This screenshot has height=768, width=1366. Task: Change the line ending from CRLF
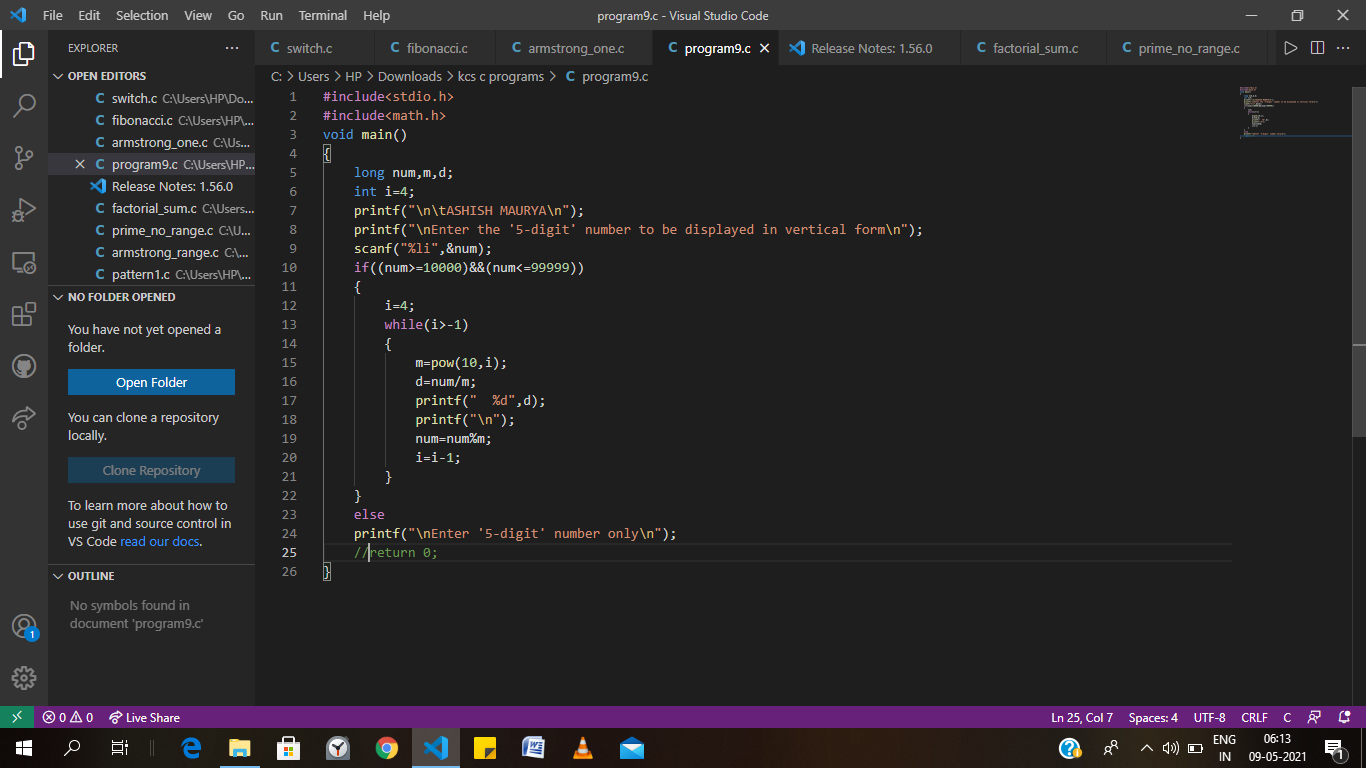click(x=1254, y=717)
